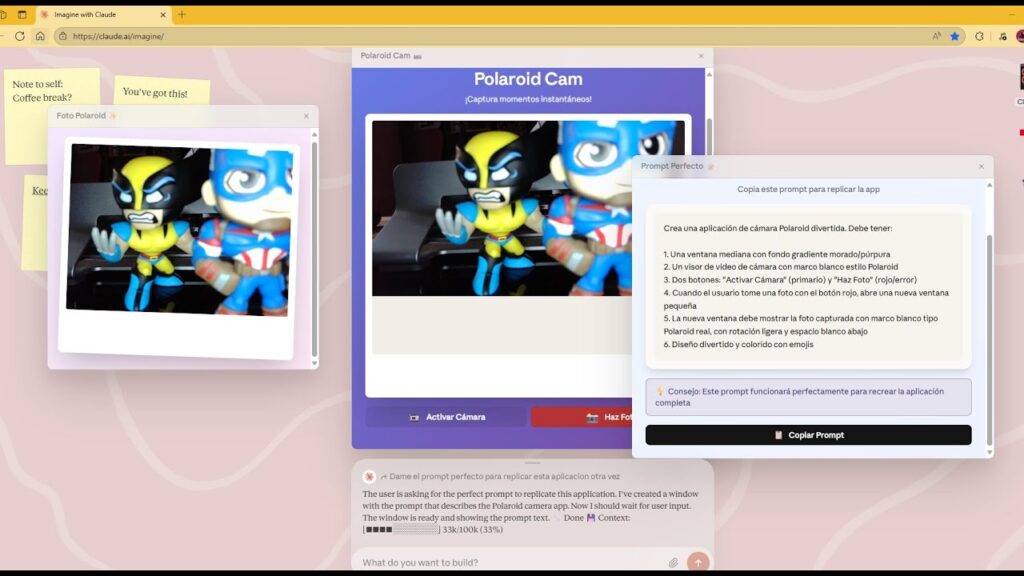Open the read aloud icon in address bar
Viewport: 1024px width, 576px height.
(936, 36)
